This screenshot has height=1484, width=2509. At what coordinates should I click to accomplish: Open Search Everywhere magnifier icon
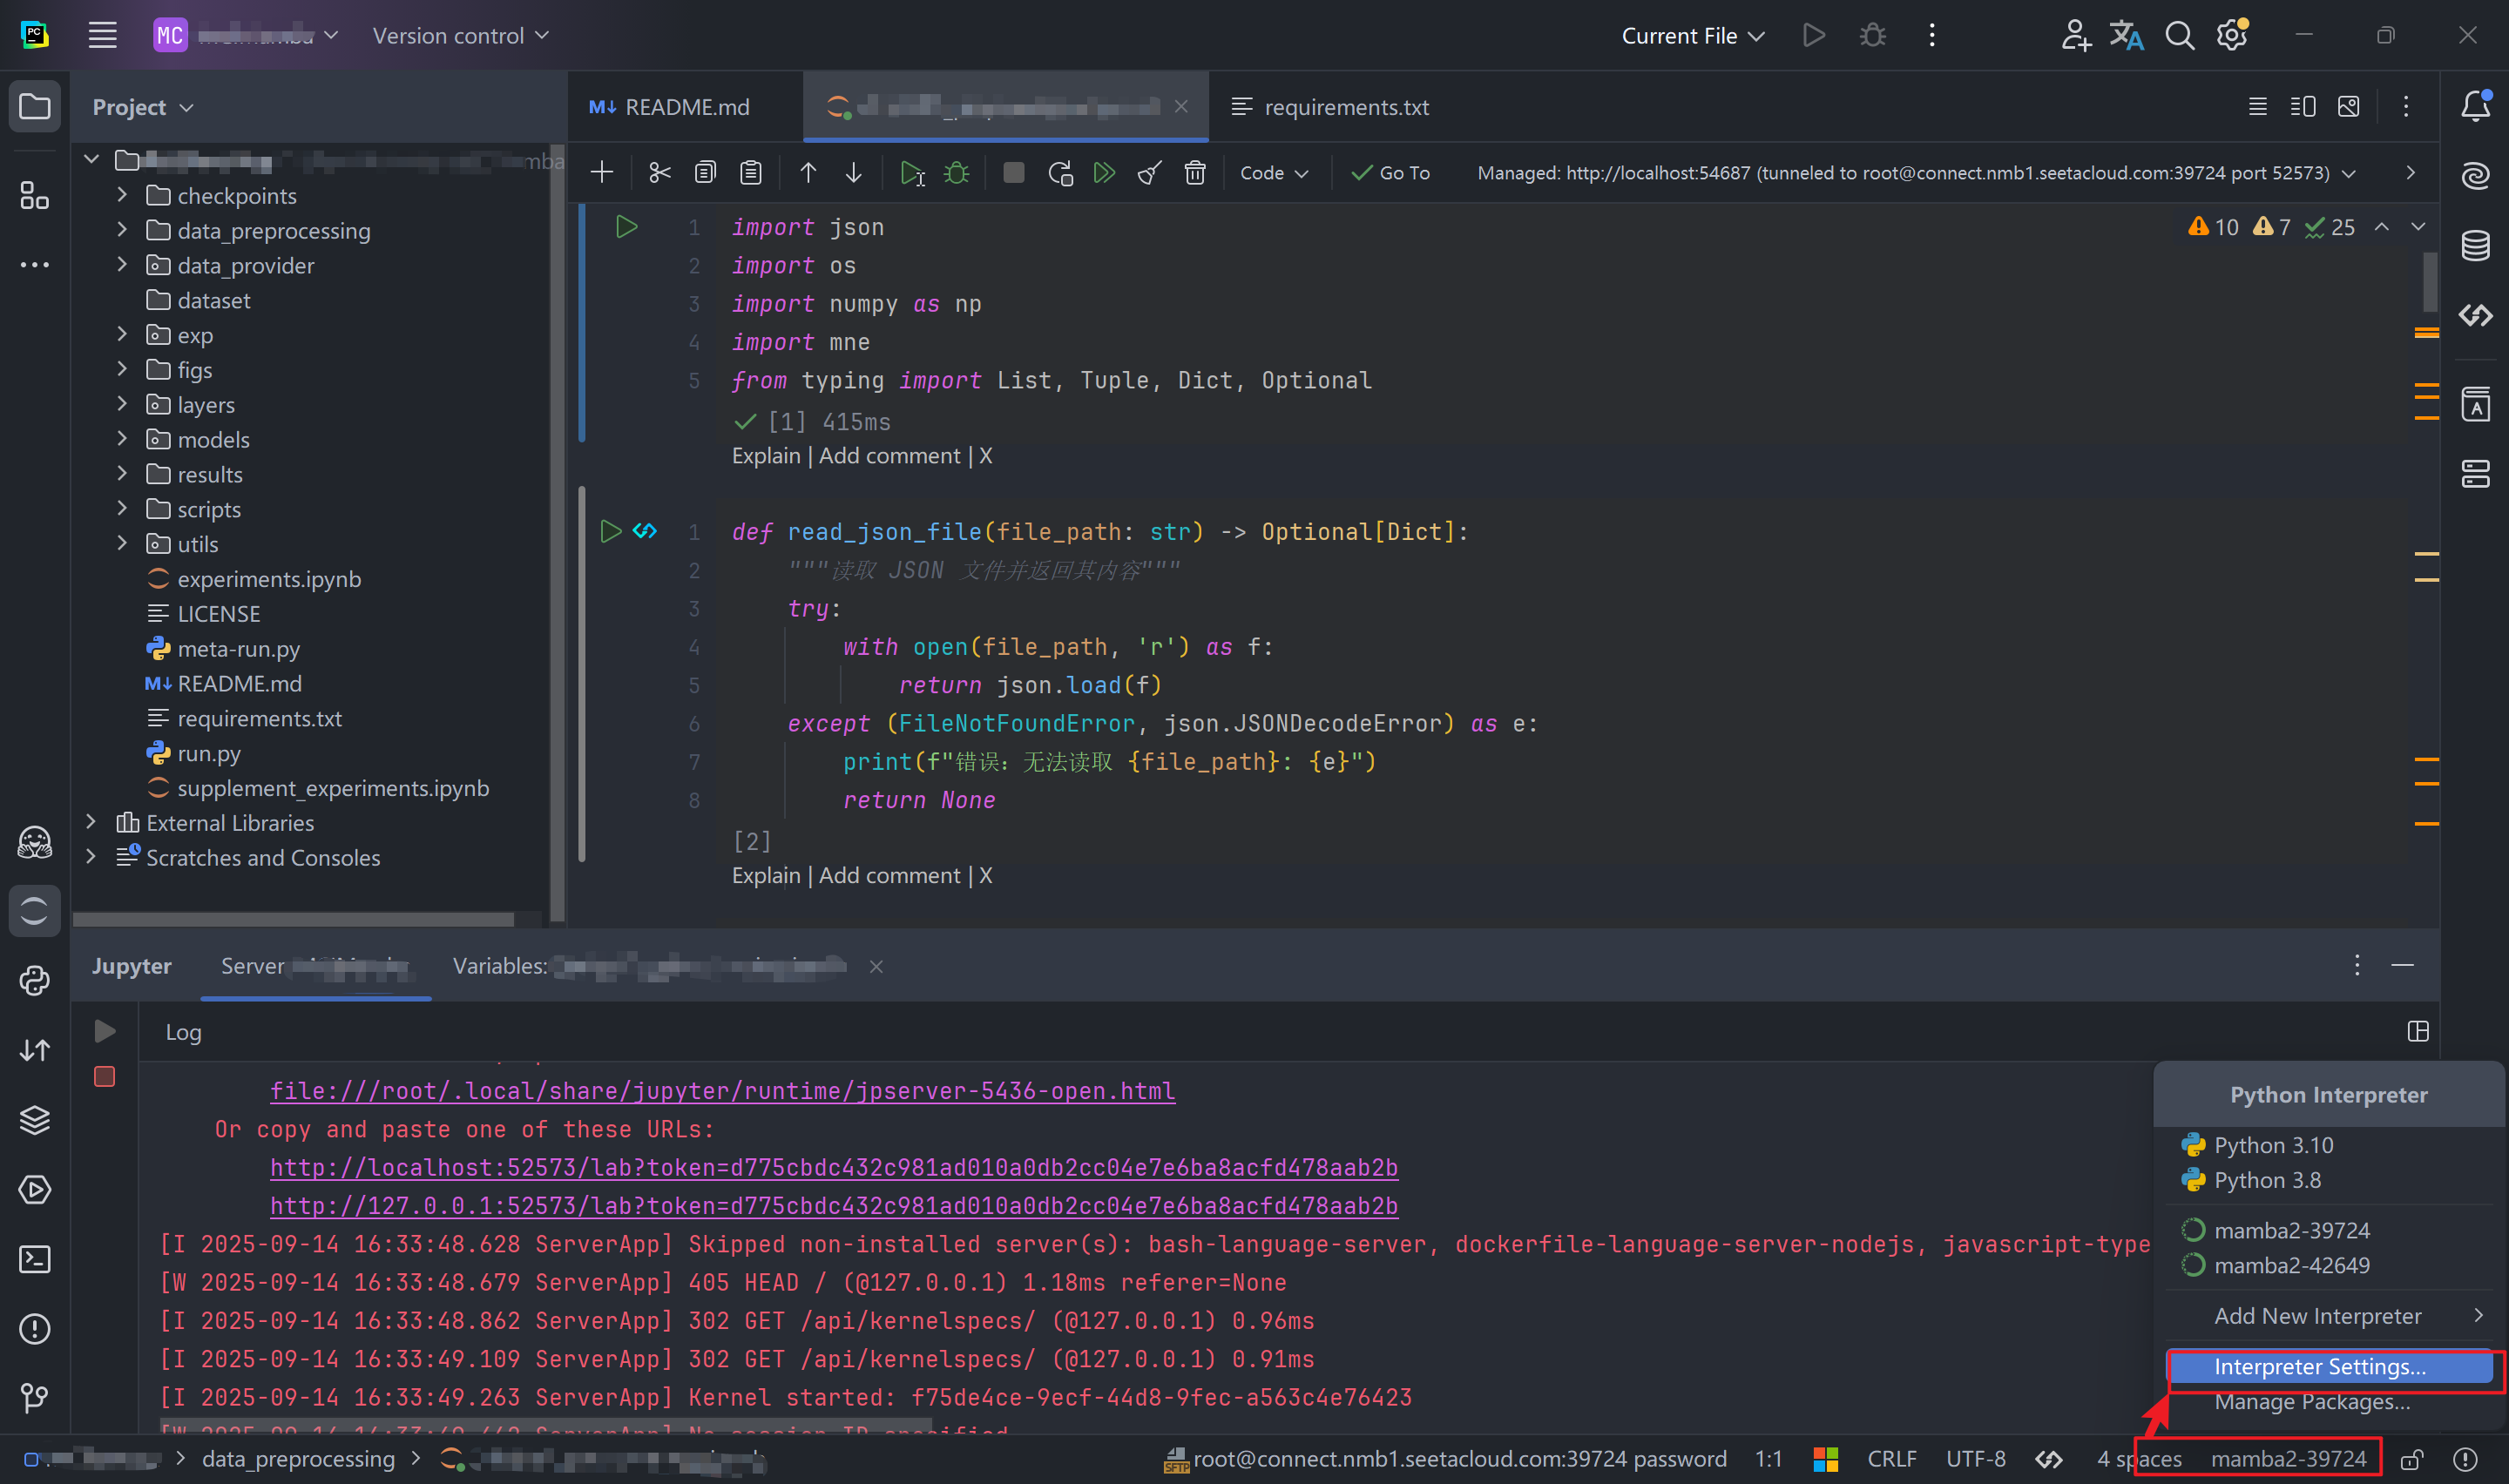[x=2179, y=35]
